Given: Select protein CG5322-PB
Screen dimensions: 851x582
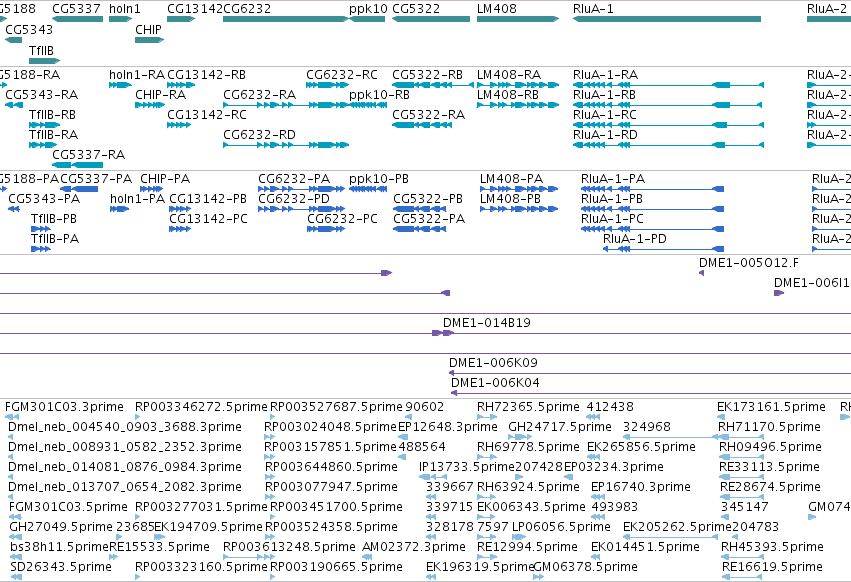Looking at the screenshot, I should point(428,199).
